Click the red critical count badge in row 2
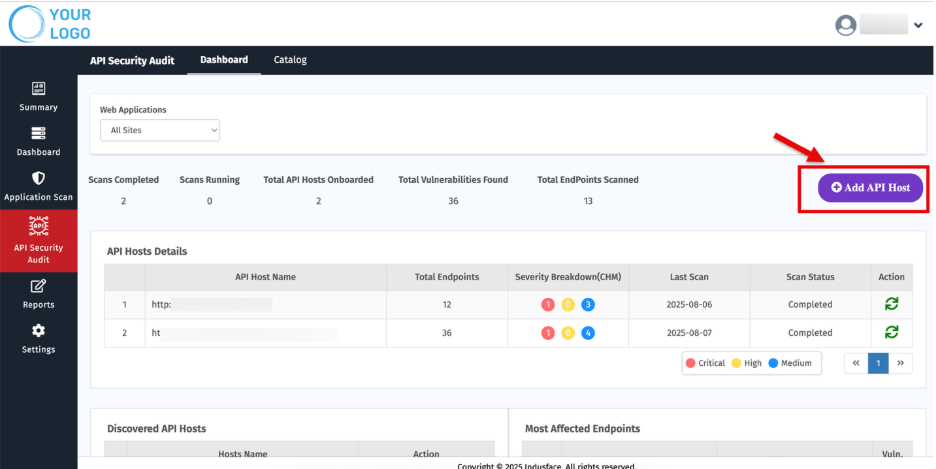The height and width of the screenshot is (469, 936). 548,333
